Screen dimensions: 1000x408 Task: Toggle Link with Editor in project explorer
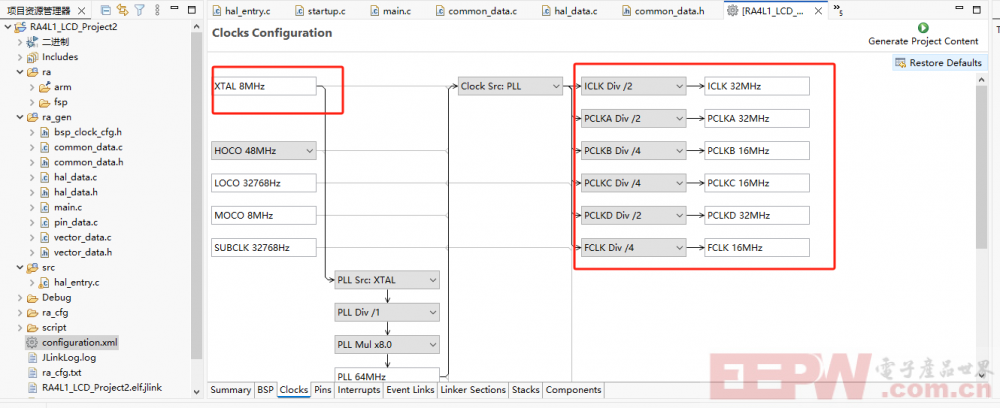pyautogui.click(x=122, y=11)
